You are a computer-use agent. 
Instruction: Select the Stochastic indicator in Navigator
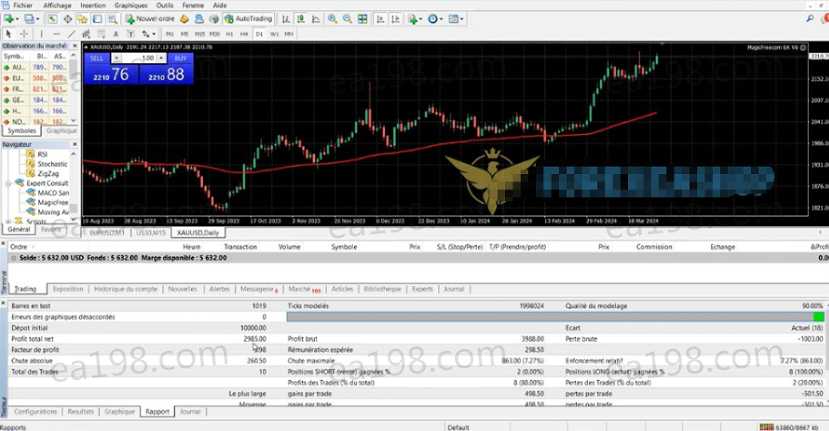pyautogui.click(x=52, y=163)
